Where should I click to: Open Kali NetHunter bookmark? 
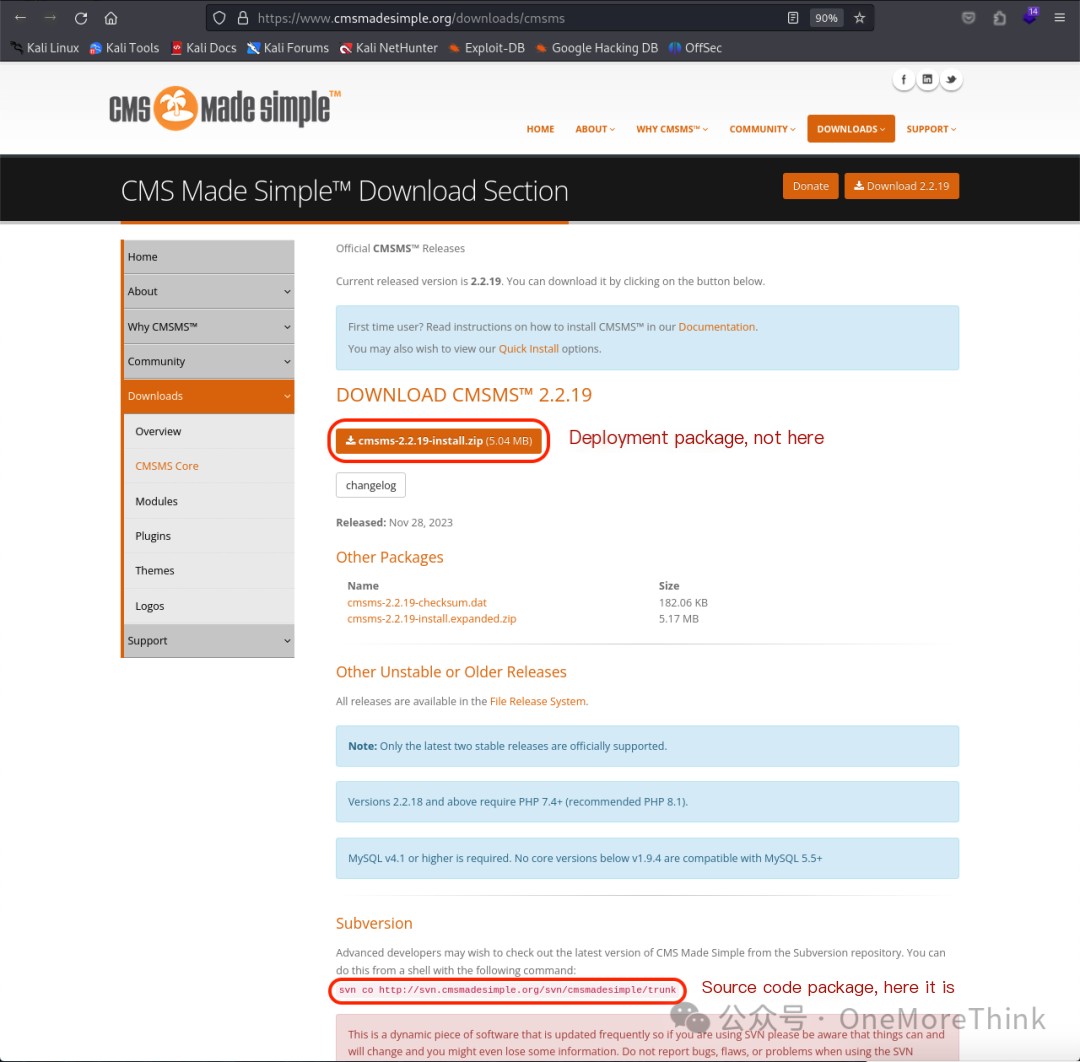[x=388, y=48]
